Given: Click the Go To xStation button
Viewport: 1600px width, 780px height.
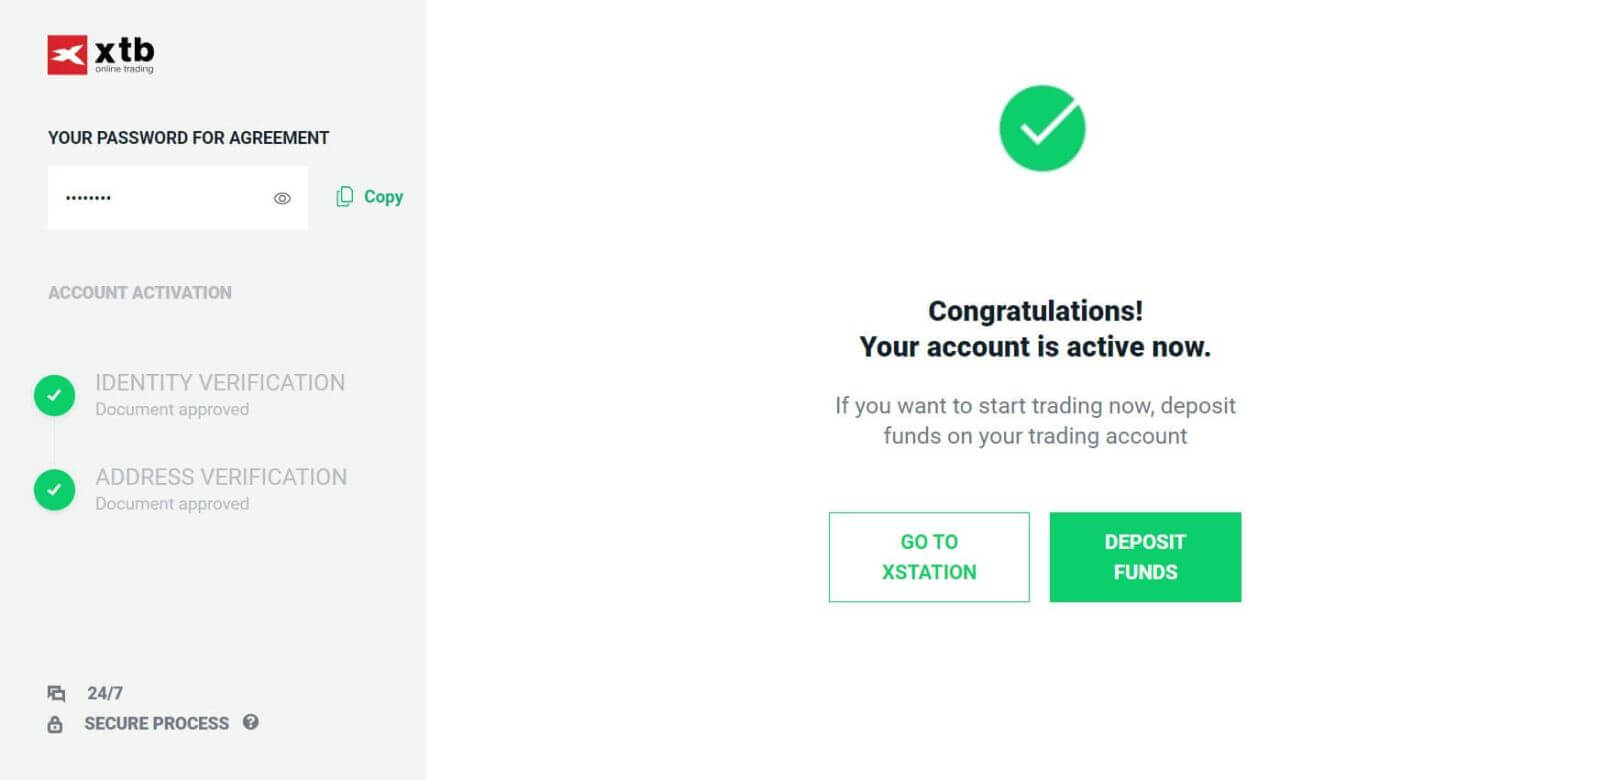Looking at the screenshot, I should pos(929,557).
